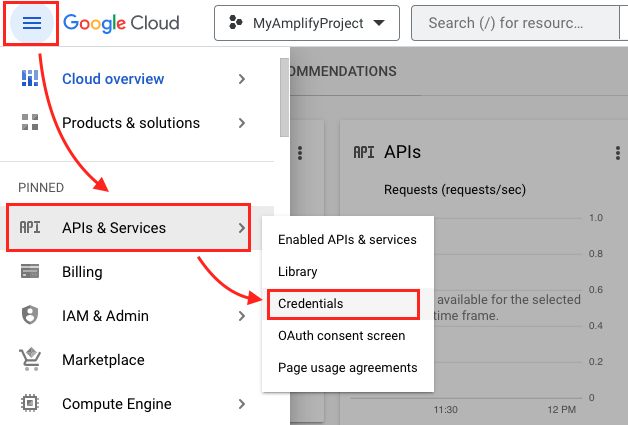Click the API icon in APIs card header

point(364,153)
